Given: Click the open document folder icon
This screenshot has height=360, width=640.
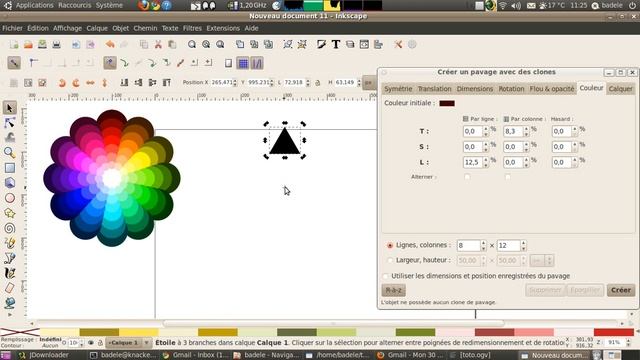Looking at the screenshot, I should [x=28, y=44].
